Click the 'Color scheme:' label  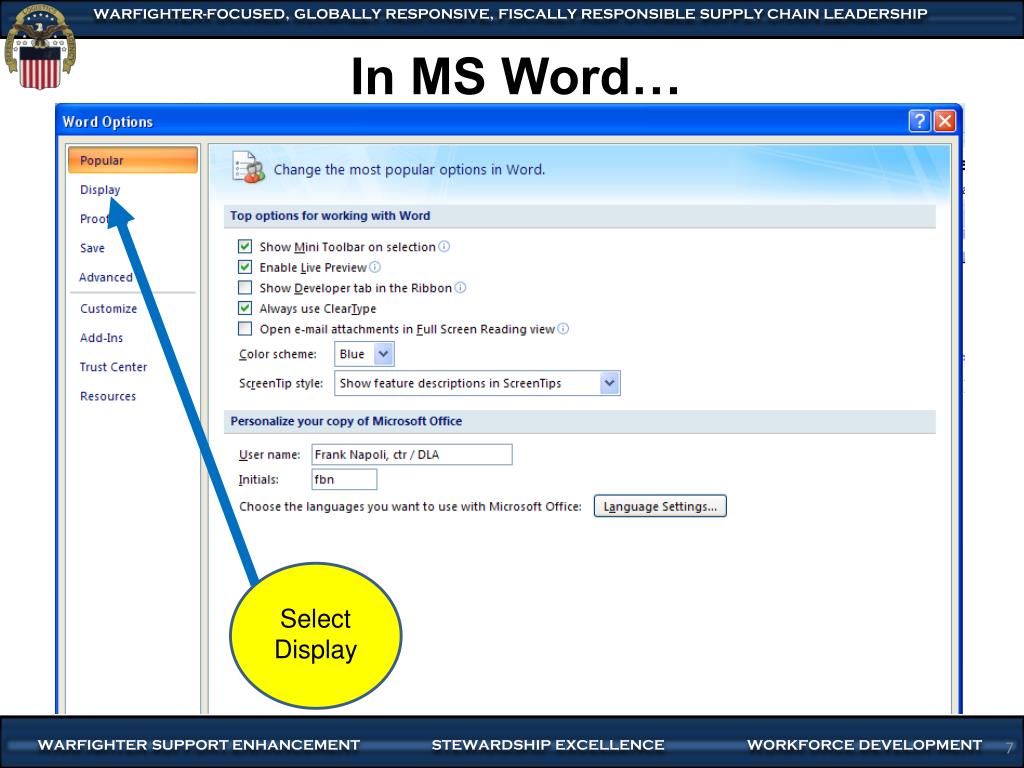(278, 354)
